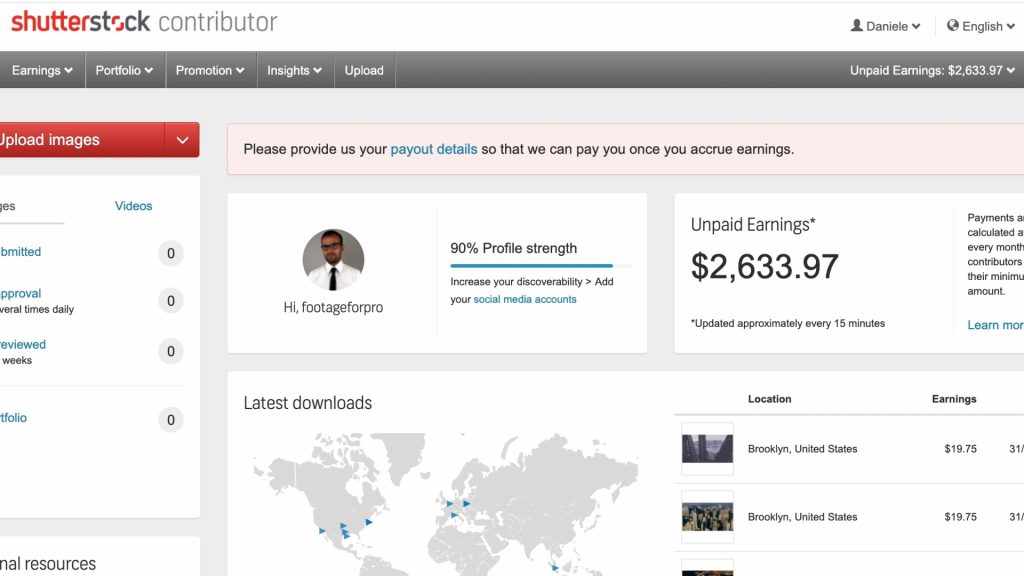Click the Hi, footageforpro greeting text
The image size is (1024, 576).
[333, 307]
